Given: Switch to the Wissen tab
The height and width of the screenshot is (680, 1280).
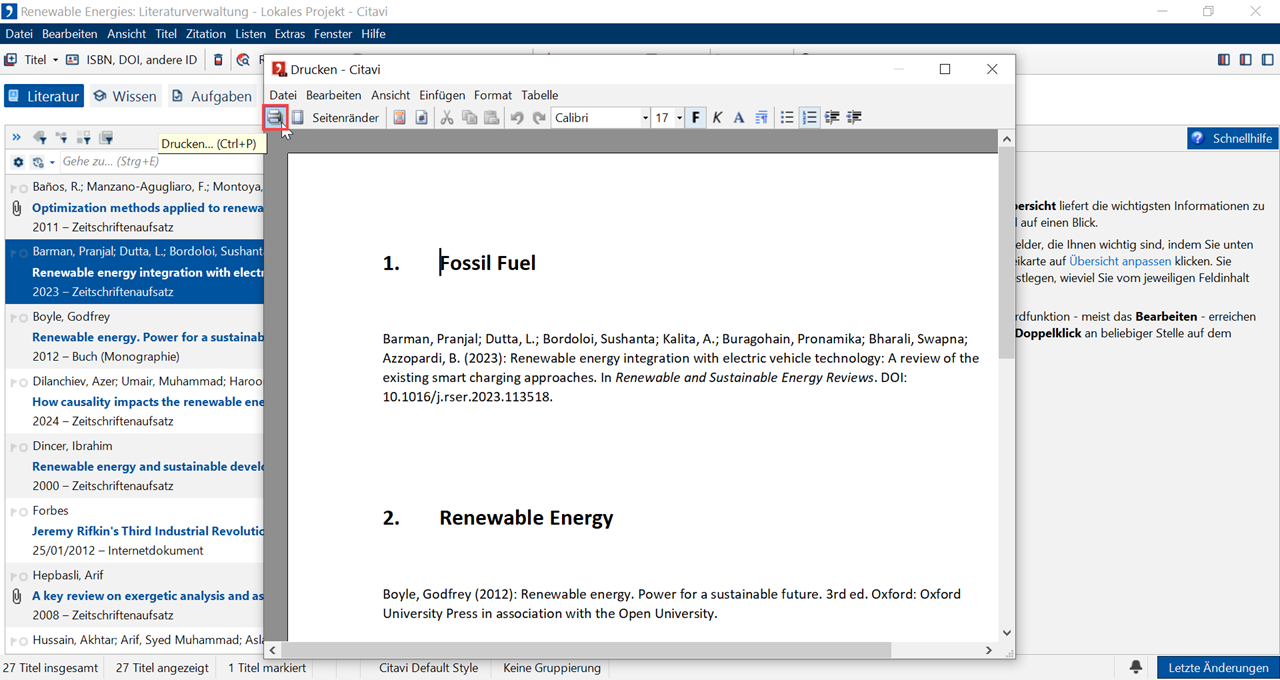Looking at the screenshot, I should [125, 96].
